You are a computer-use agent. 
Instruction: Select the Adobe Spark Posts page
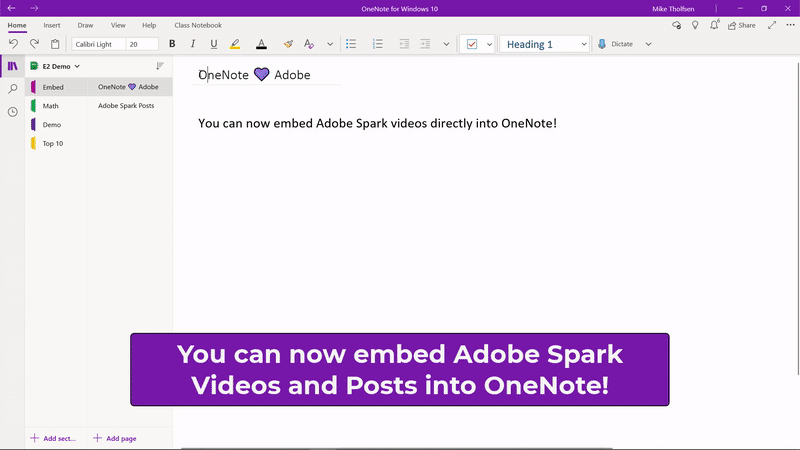[x=126, y=105]
